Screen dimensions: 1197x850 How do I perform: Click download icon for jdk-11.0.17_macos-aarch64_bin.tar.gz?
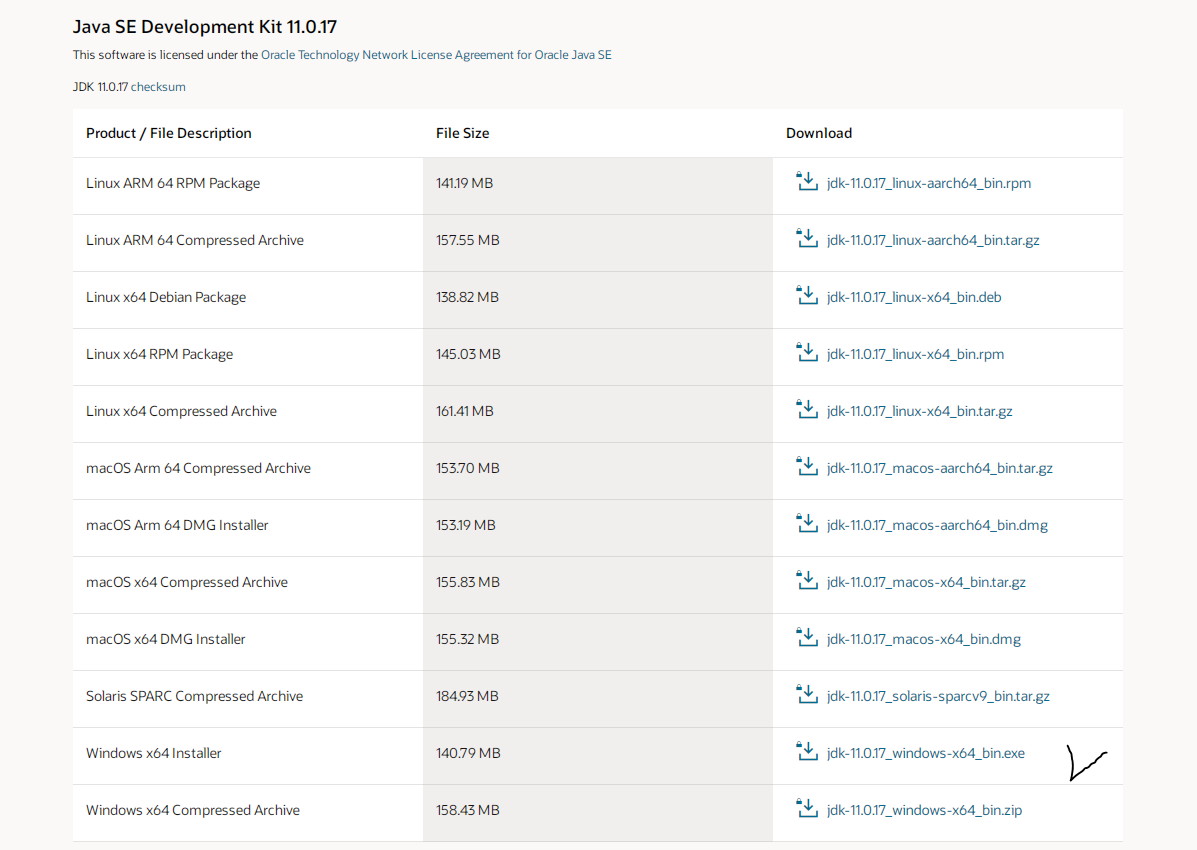tap(806, 467)
